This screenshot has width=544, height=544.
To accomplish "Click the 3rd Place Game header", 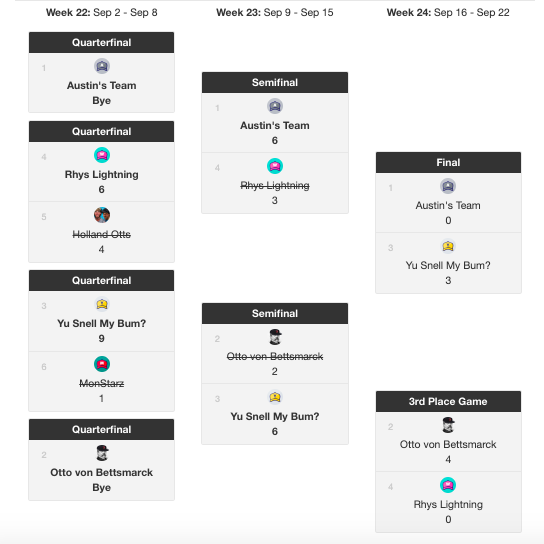I will pos(448,401).
